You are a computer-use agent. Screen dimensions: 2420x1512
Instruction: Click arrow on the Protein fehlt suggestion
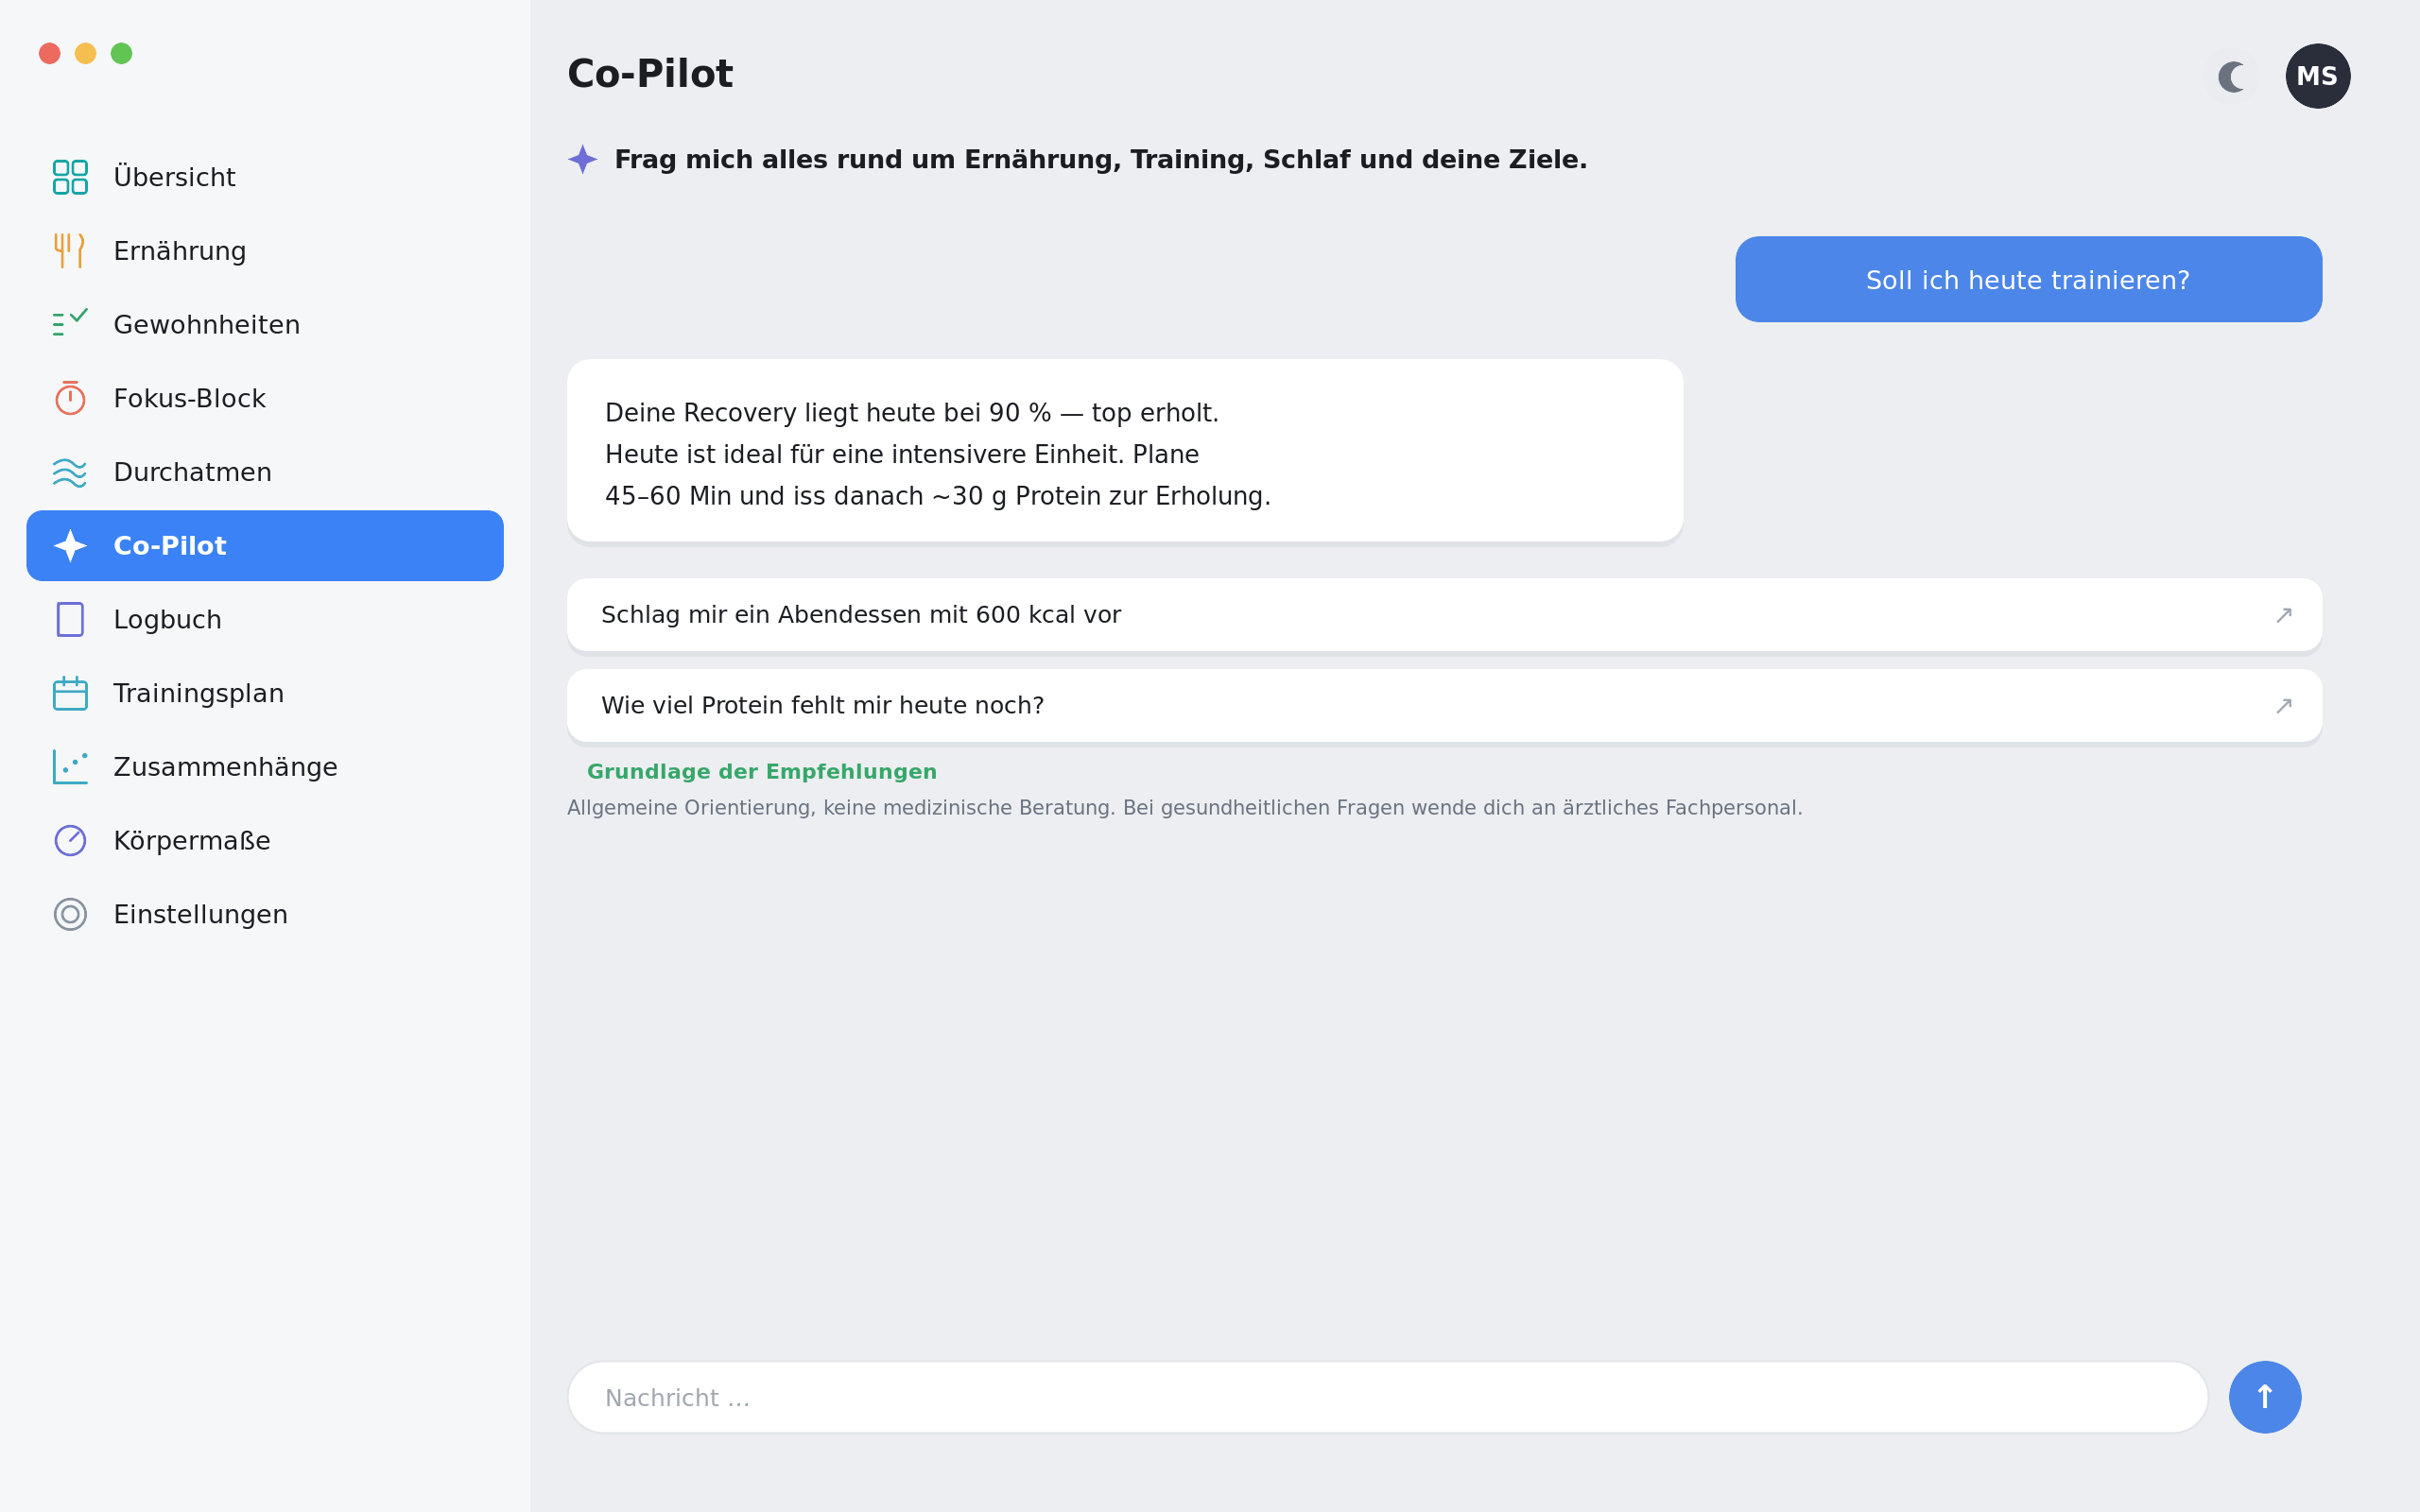[x=2284, y=706]
